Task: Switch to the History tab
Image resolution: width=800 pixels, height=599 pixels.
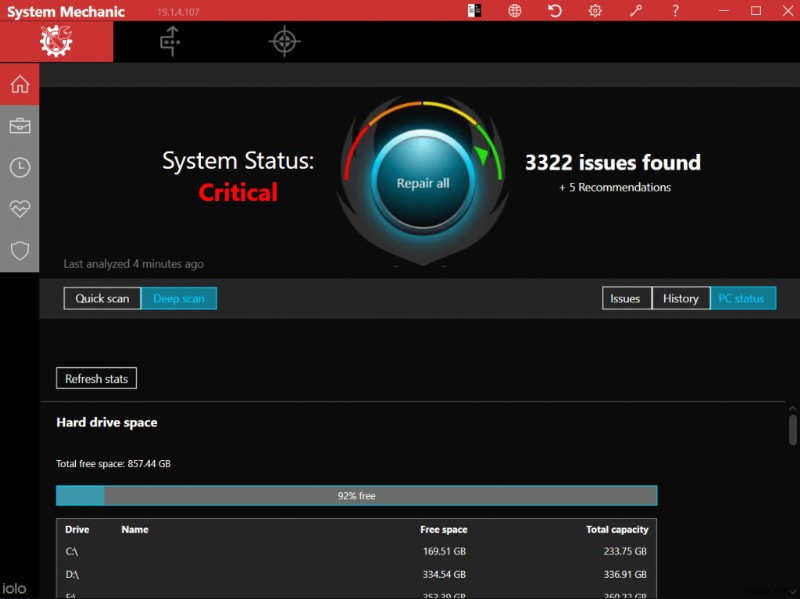Action: (x=680, y=298)
